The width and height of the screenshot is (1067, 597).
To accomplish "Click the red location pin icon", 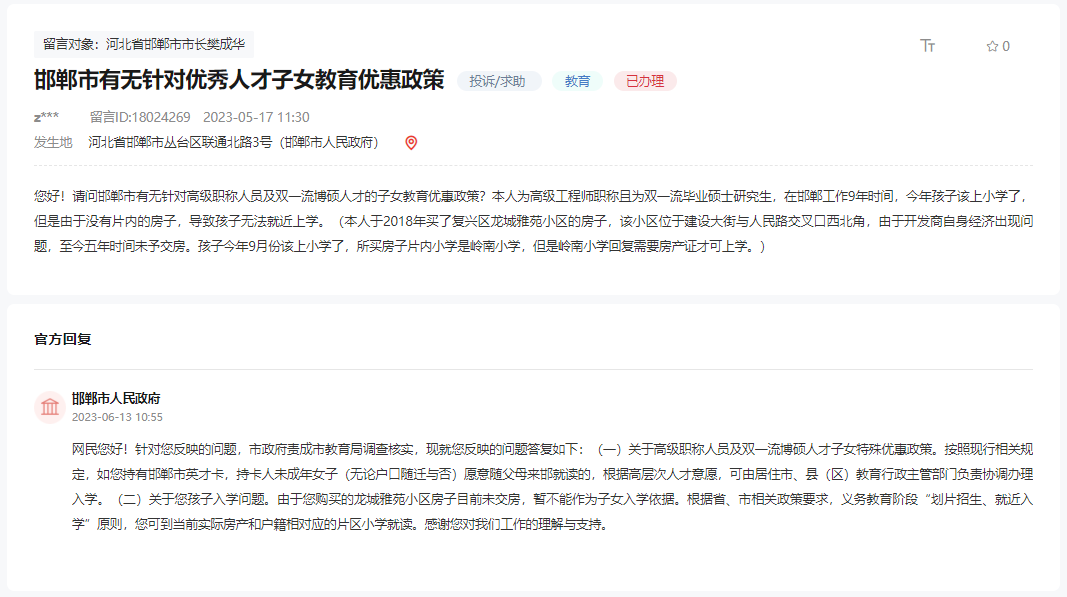I will coord(411,142).
